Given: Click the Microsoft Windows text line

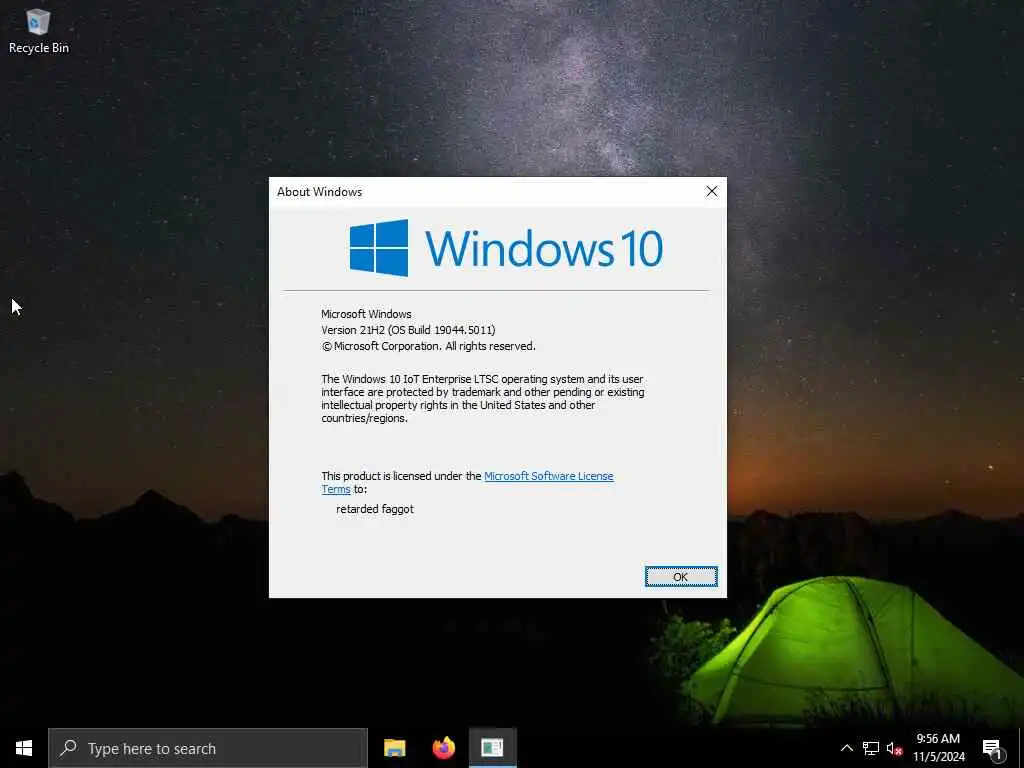Looking at the screenshot, I should 366,314.
